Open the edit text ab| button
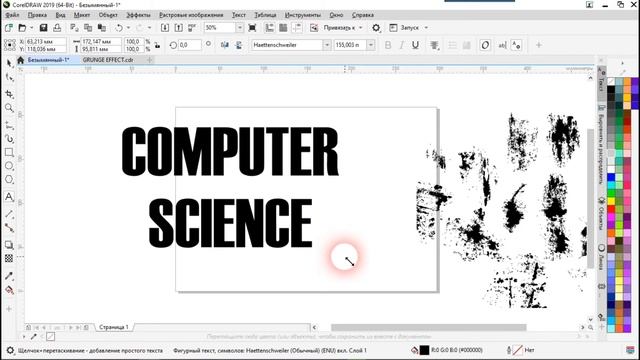Viewport: 640px width, 360px height. point(502,45)
